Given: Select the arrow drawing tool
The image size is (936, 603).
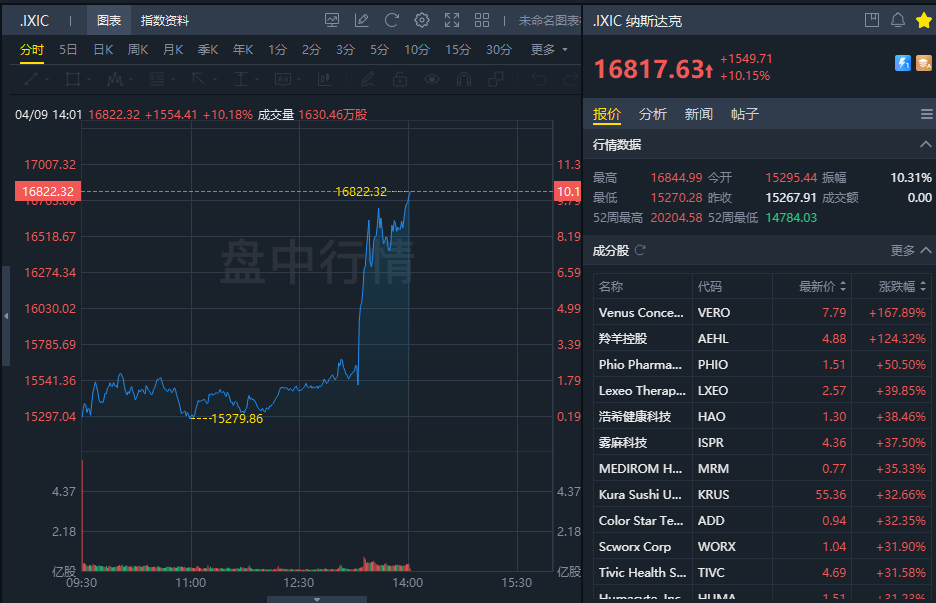Looking at the screenshot, I should coord(198,79).
